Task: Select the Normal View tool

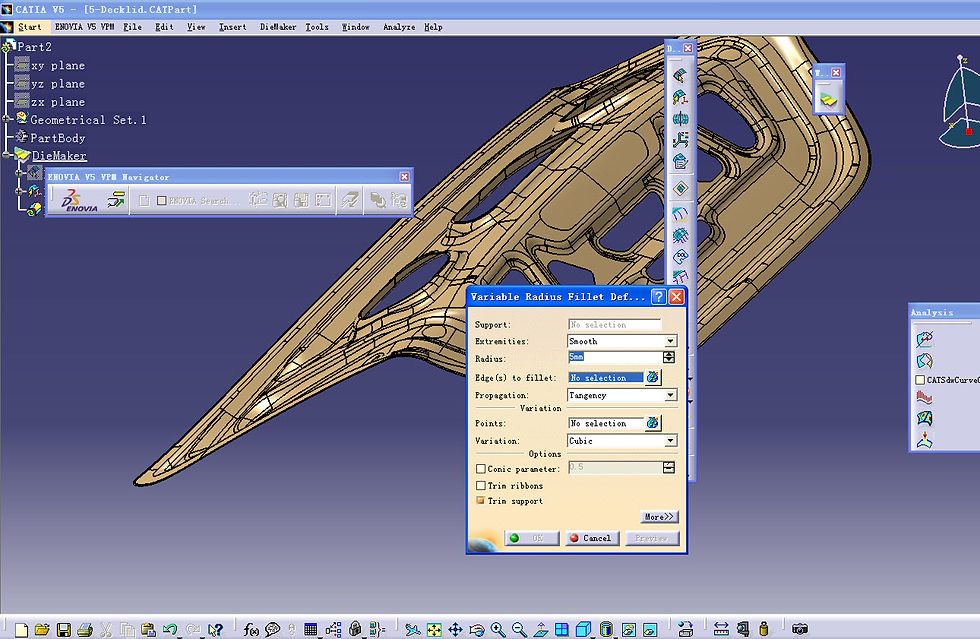Action: tap(541, 629)
